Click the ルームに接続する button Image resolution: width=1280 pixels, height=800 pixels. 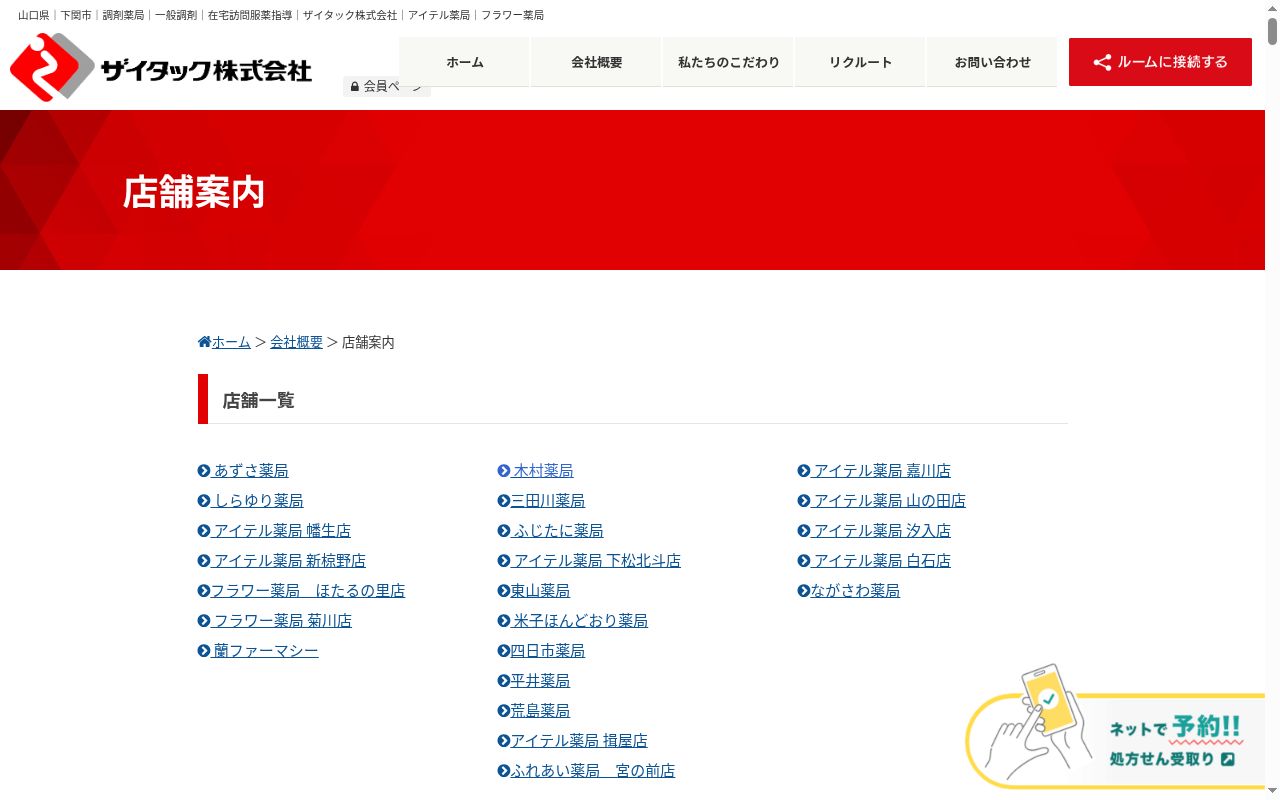(x=1160, y=62)
